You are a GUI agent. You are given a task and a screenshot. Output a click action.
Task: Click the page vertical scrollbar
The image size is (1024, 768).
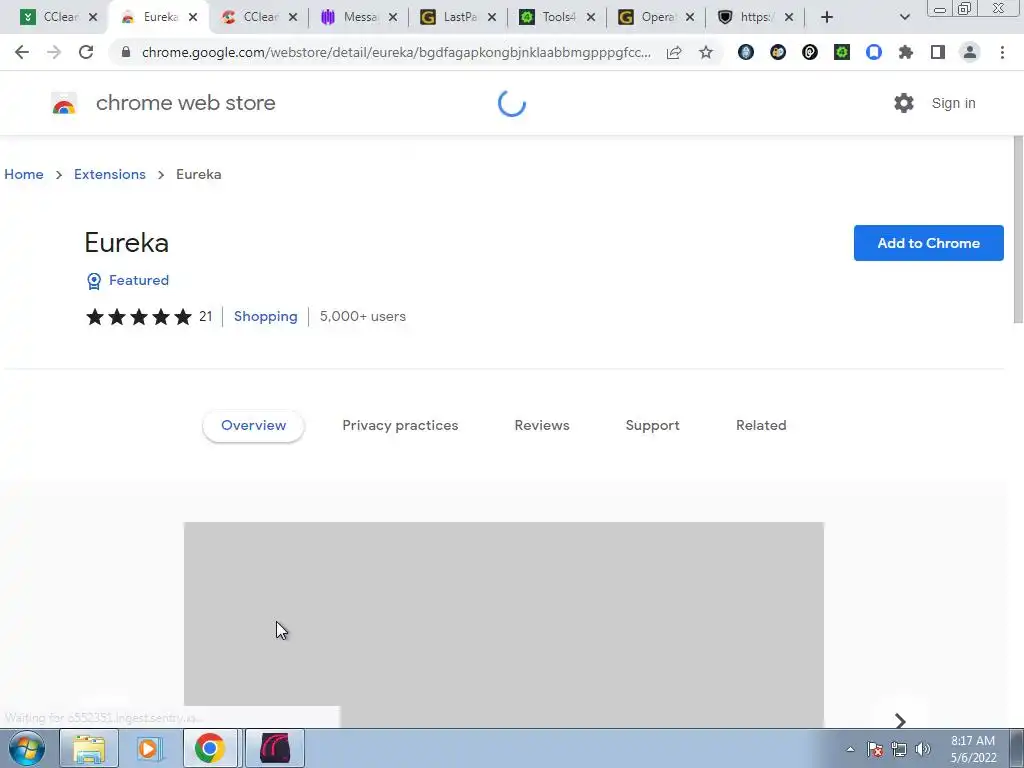1018,229
